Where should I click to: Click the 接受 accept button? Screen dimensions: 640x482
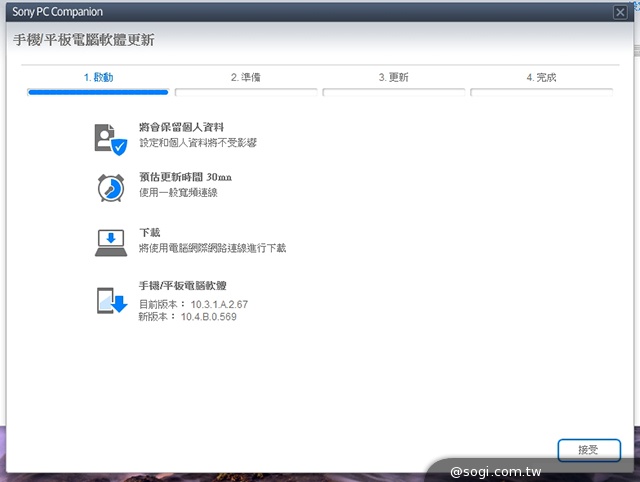pos(589,450)
